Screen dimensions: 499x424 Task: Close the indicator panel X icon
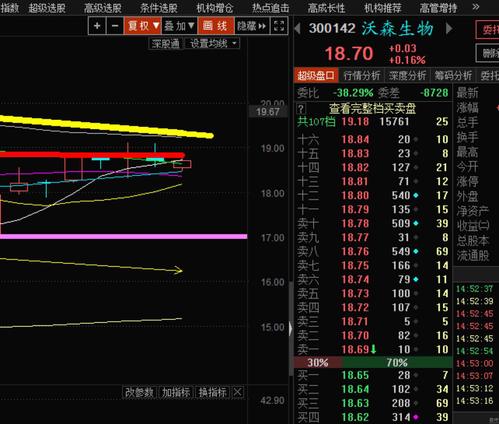(x=238, y=392)
